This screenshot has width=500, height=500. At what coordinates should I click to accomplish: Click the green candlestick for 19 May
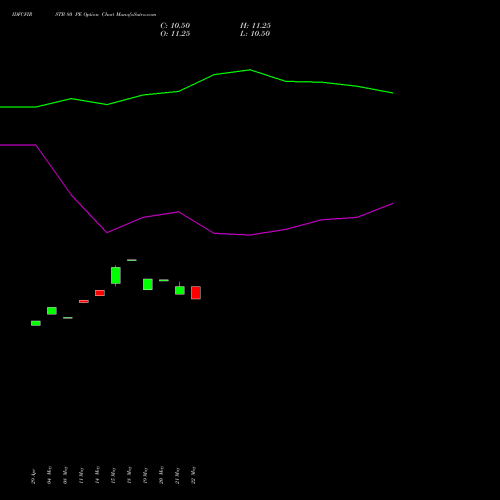click(x=148, y=284)
